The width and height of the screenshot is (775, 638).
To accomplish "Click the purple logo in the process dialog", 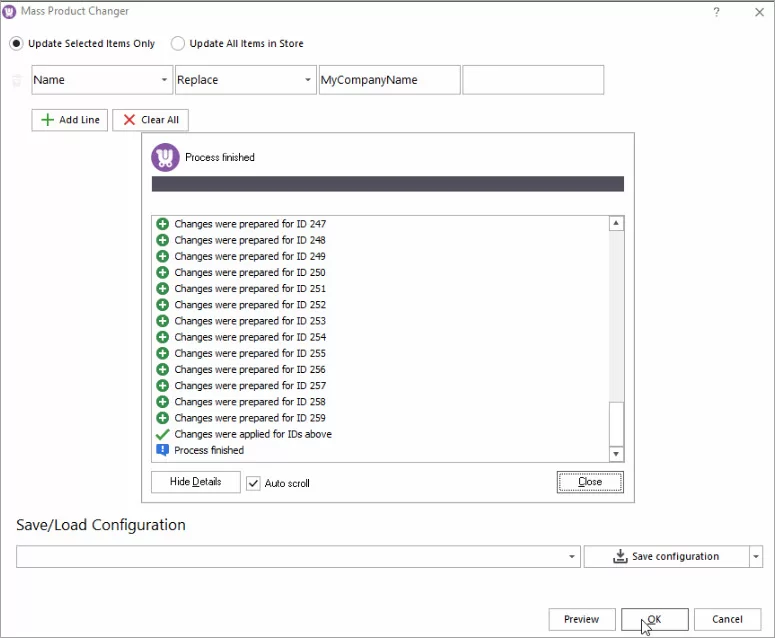I will [x=165, y=157].
